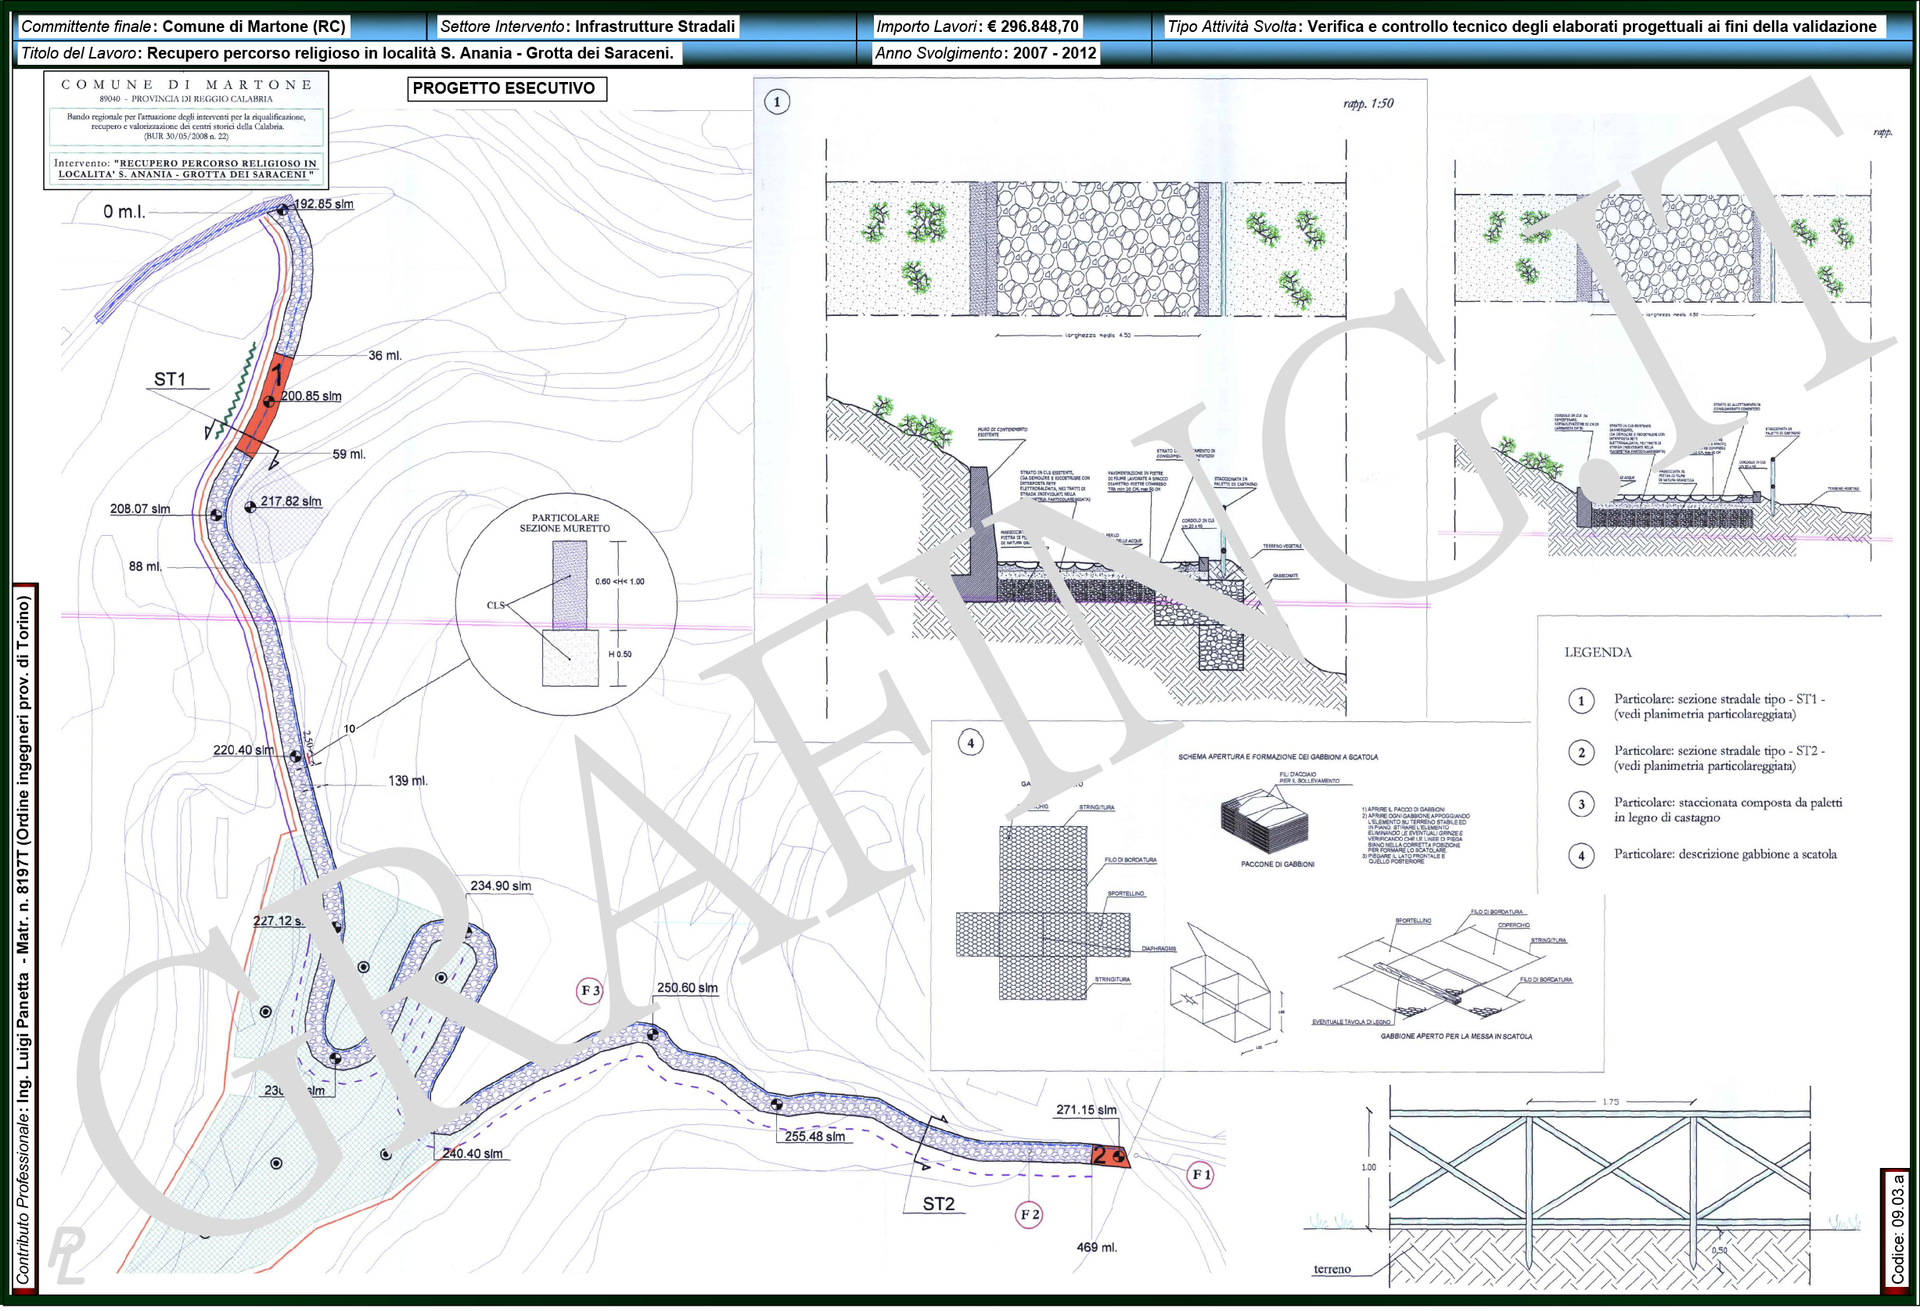
Task: Click the PROGETTO ESECUTIVO label box
Action: (506, 89)
